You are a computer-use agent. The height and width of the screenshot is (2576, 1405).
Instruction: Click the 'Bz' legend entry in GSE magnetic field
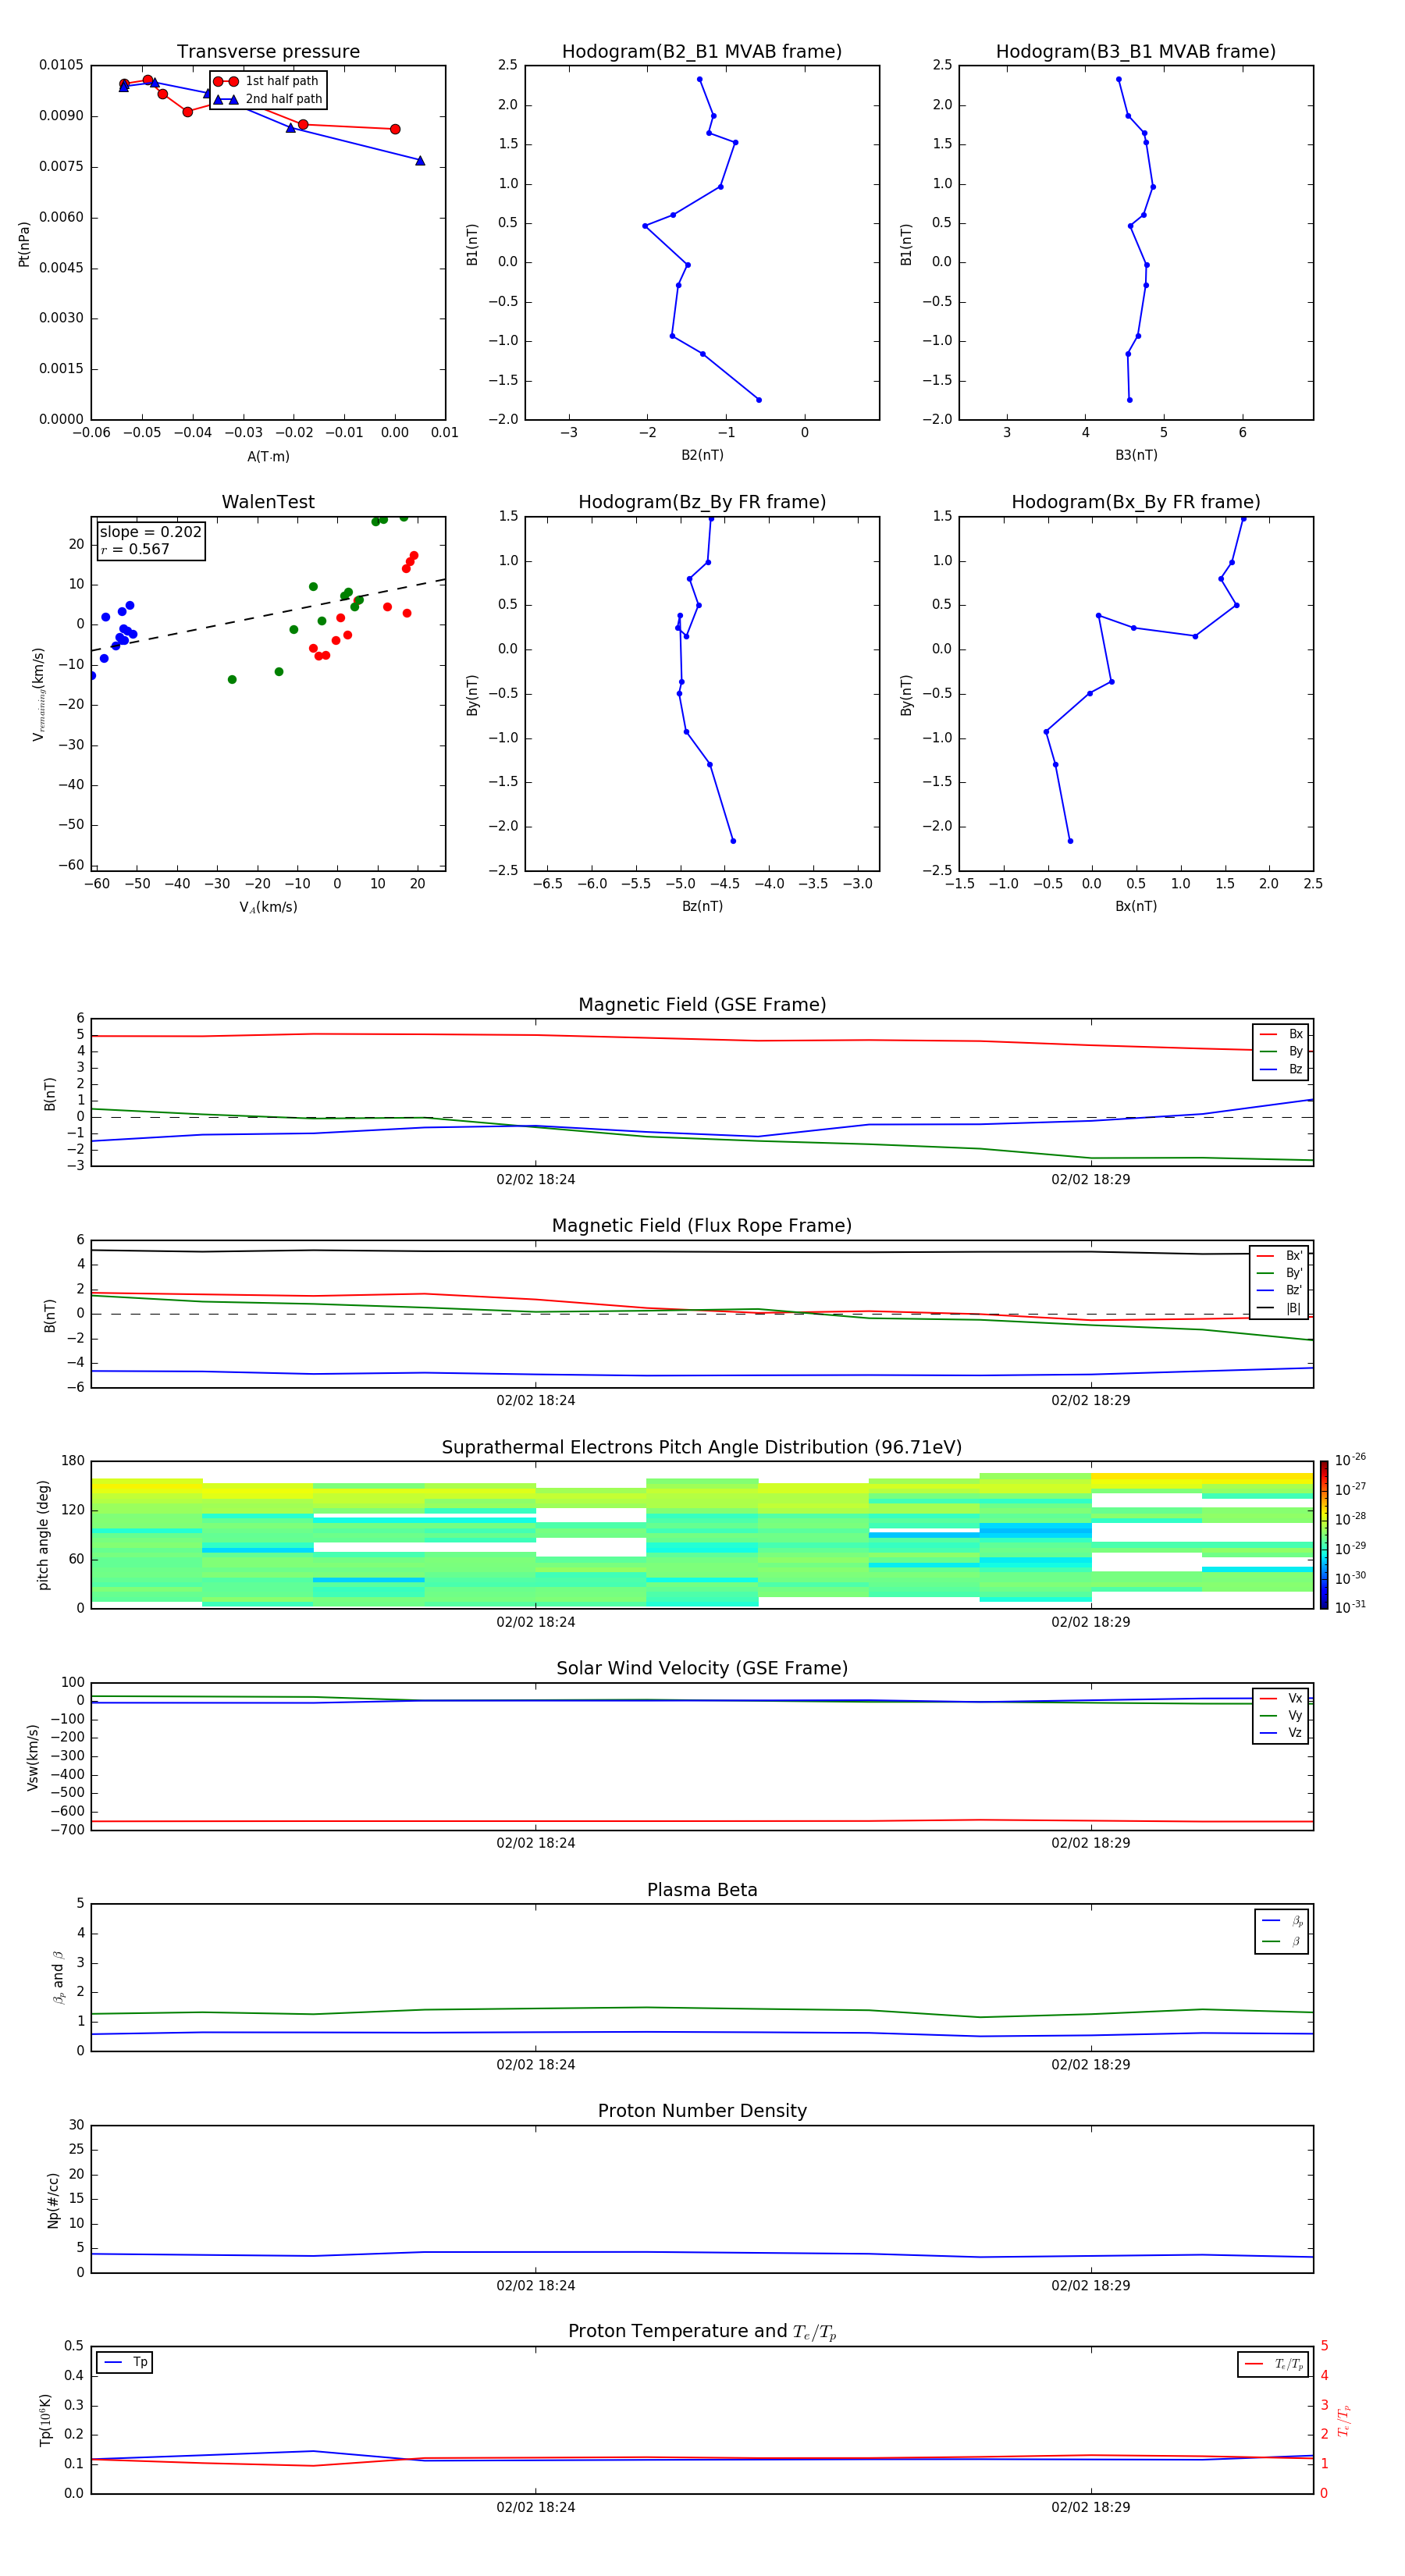pyautogui.click(x=1281, y=1070)
